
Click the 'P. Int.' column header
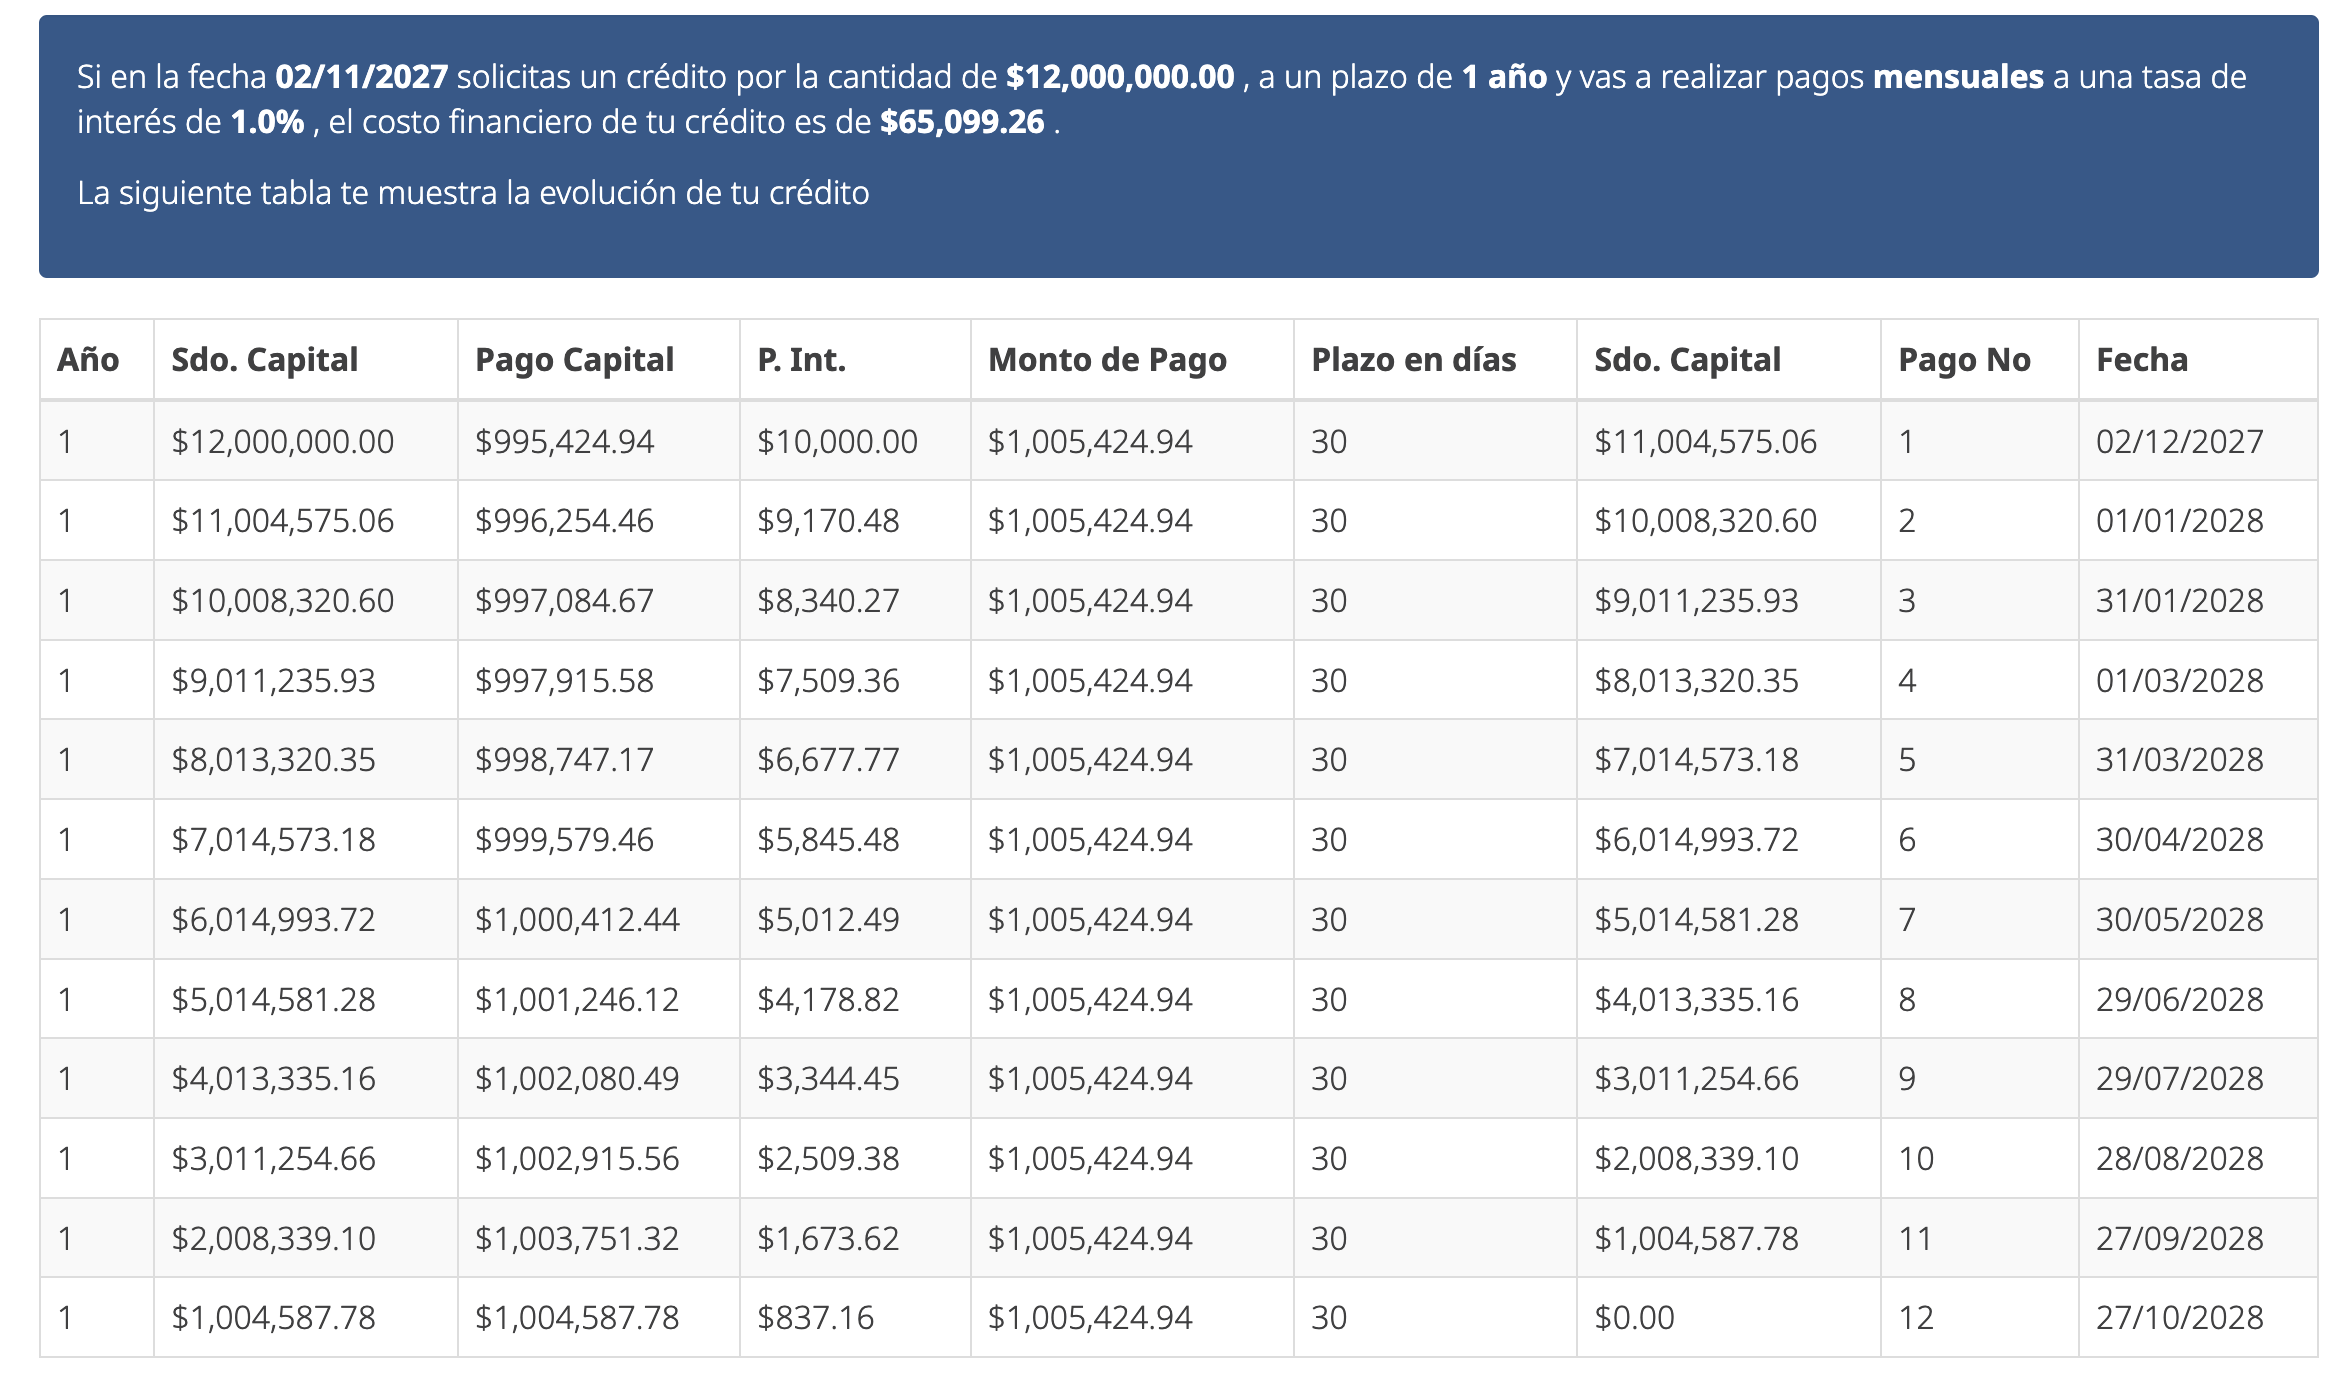tap(855, 360)
